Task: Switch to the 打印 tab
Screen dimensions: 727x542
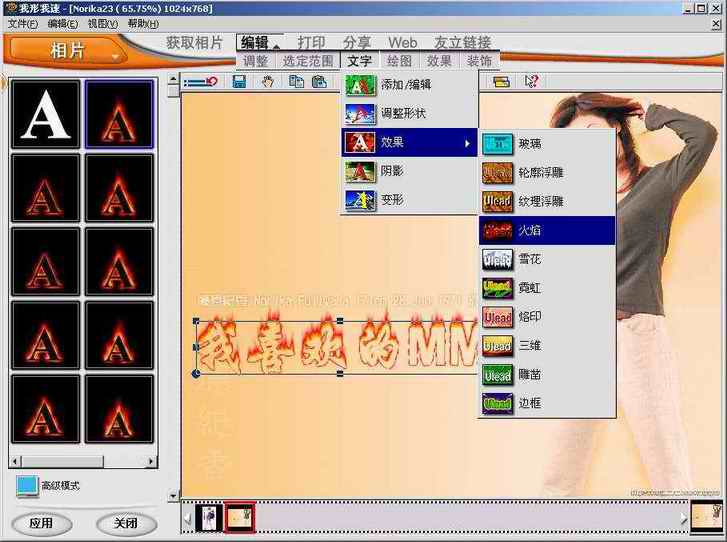Action: pos(311,43)
